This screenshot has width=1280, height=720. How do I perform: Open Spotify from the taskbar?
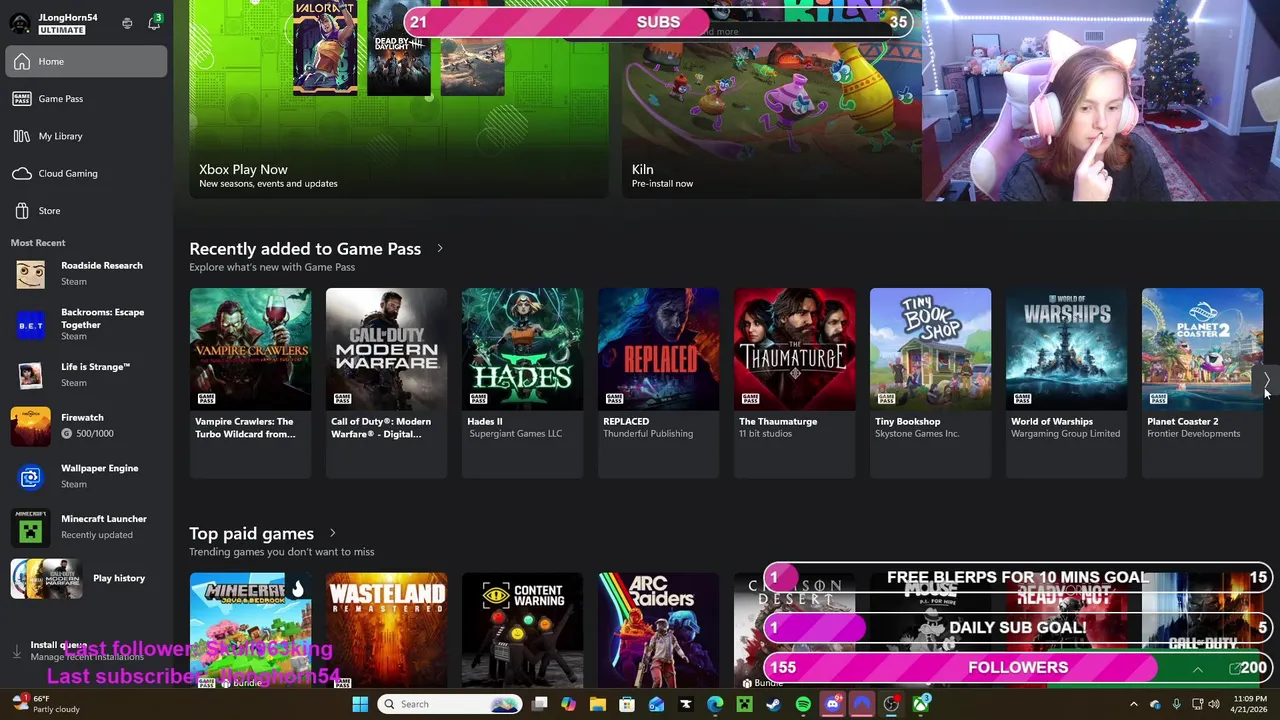coord(803,704)
